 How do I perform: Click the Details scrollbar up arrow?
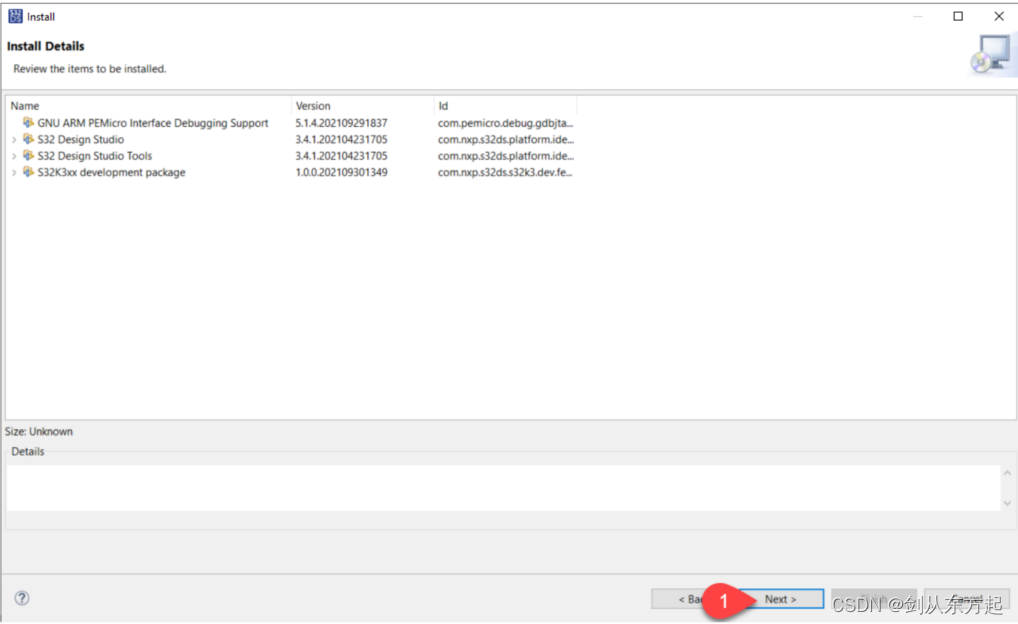[1007, 473]
